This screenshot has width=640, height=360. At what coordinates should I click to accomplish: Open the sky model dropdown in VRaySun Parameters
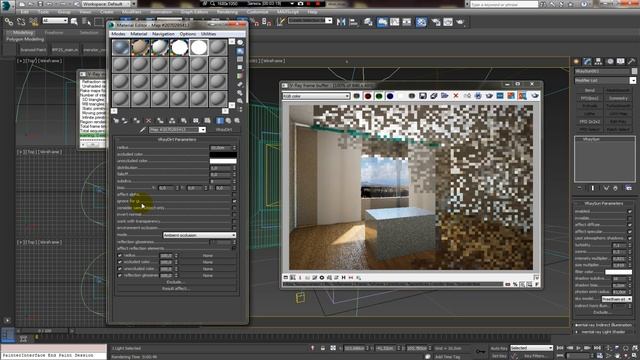(x=617, y=299)
